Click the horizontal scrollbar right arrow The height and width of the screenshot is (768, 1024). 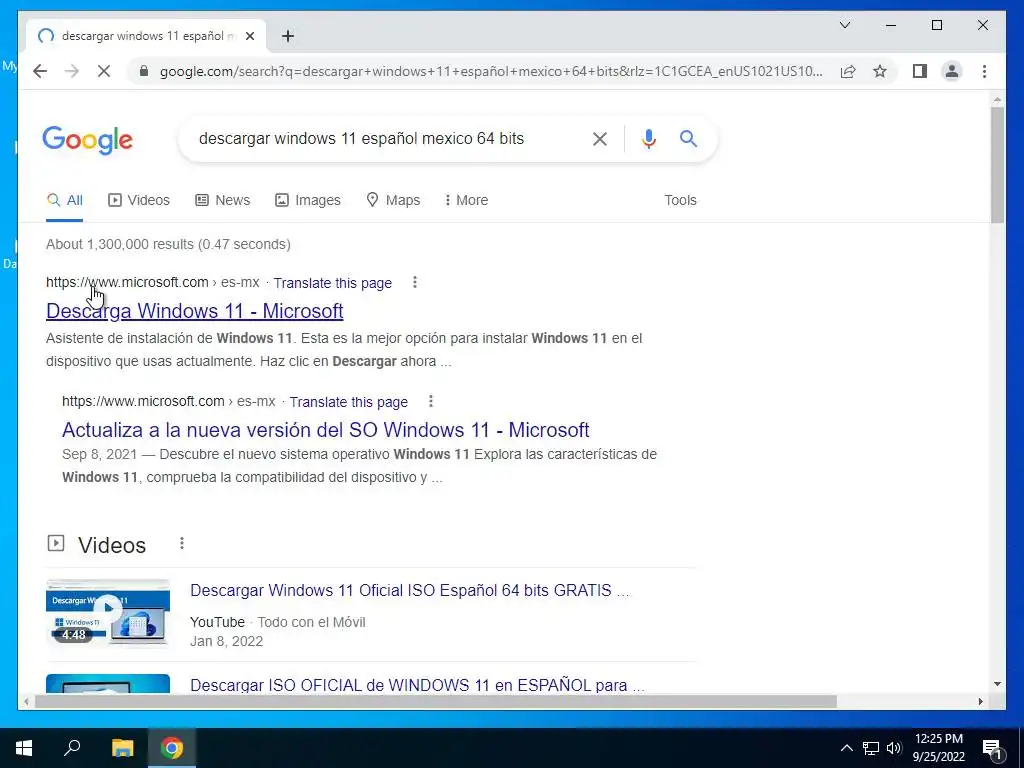coord(980,701)
